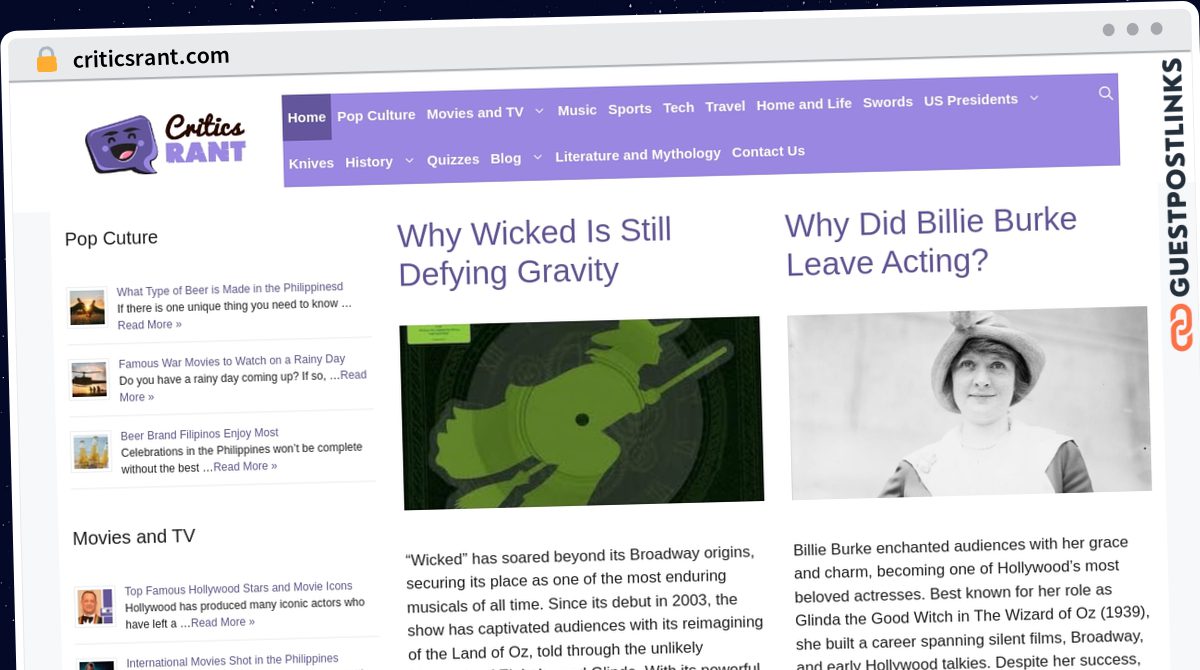This screenshot has width=1200, height=670.
Task: Open 'What Type of Beer' Philippines post
Action: click(x=230, y=289)
